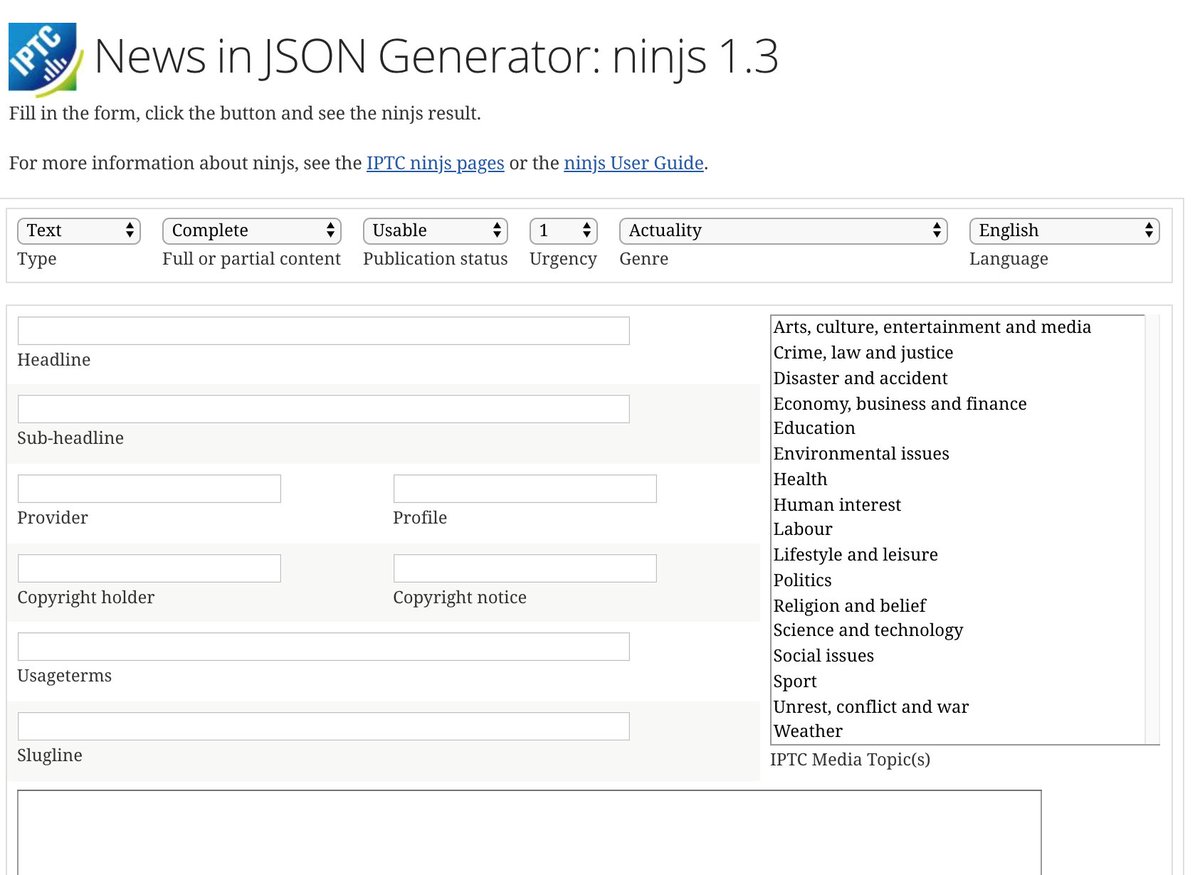This screenshot has height=875, width=1200.
Task: Focus the Usageterms input field
Action: tap(324, 647)
